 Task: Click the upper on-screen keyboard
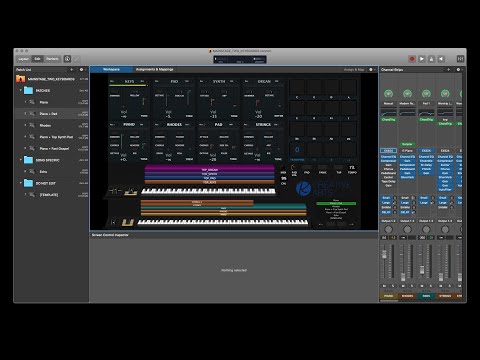click(208, 191)
